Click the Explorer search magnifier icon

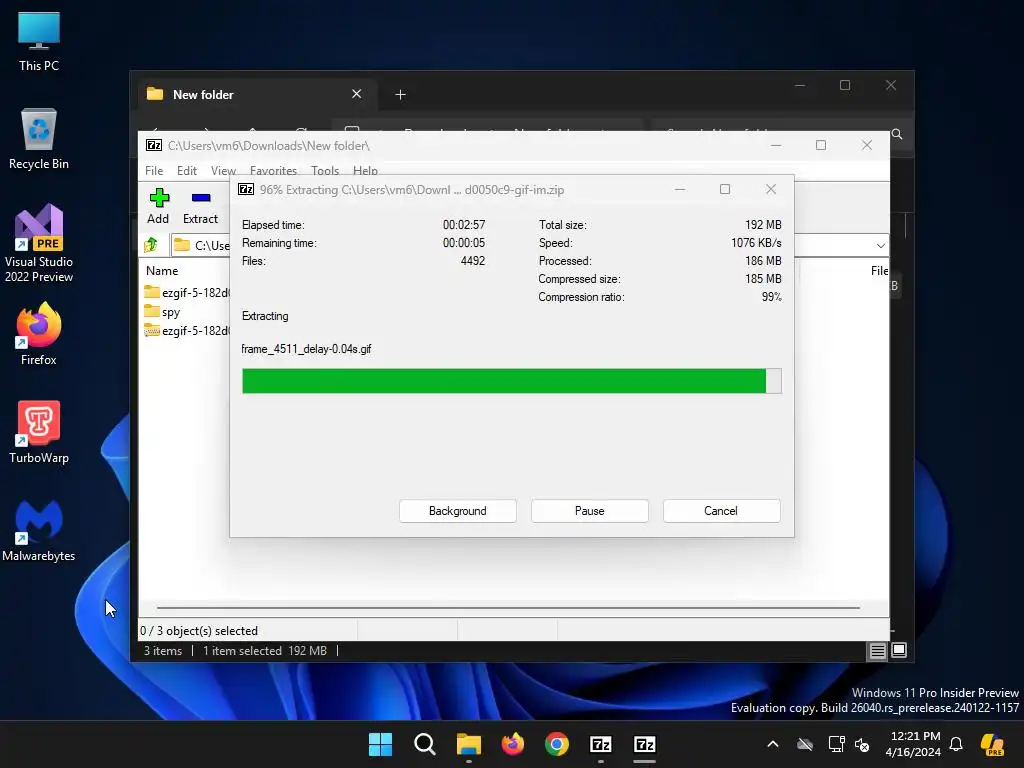pyautogui.click(x=897, y=134)
